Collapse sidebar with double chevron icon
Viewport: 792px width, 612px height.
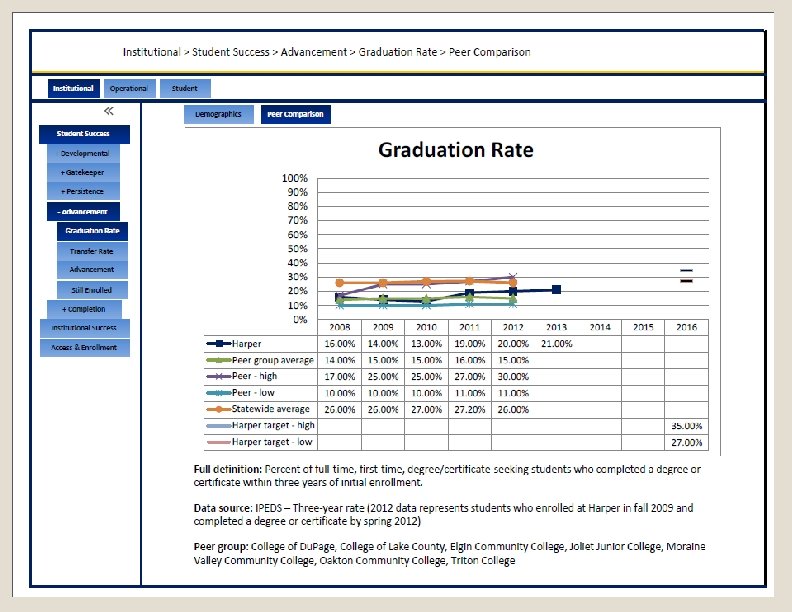click(x=109, y=111)
